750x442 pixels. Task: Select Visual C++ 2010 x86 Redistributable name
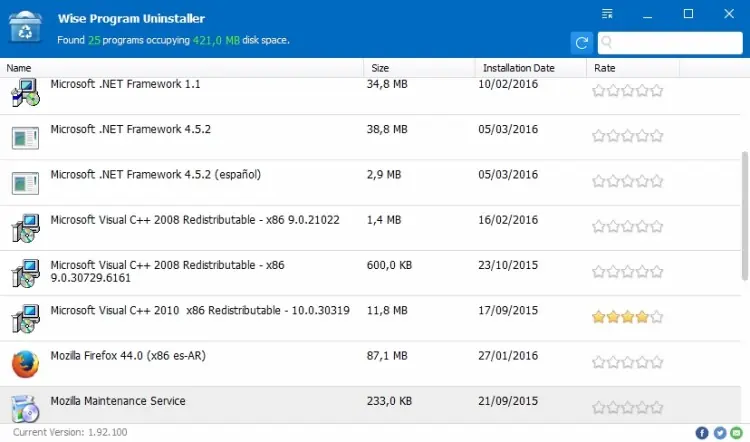point(200,310)
